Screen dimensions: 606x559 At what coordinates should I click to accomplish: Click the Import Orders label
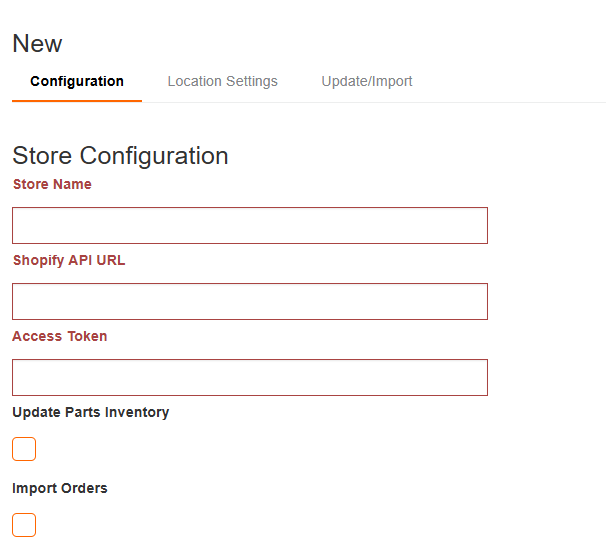[60, 488]
